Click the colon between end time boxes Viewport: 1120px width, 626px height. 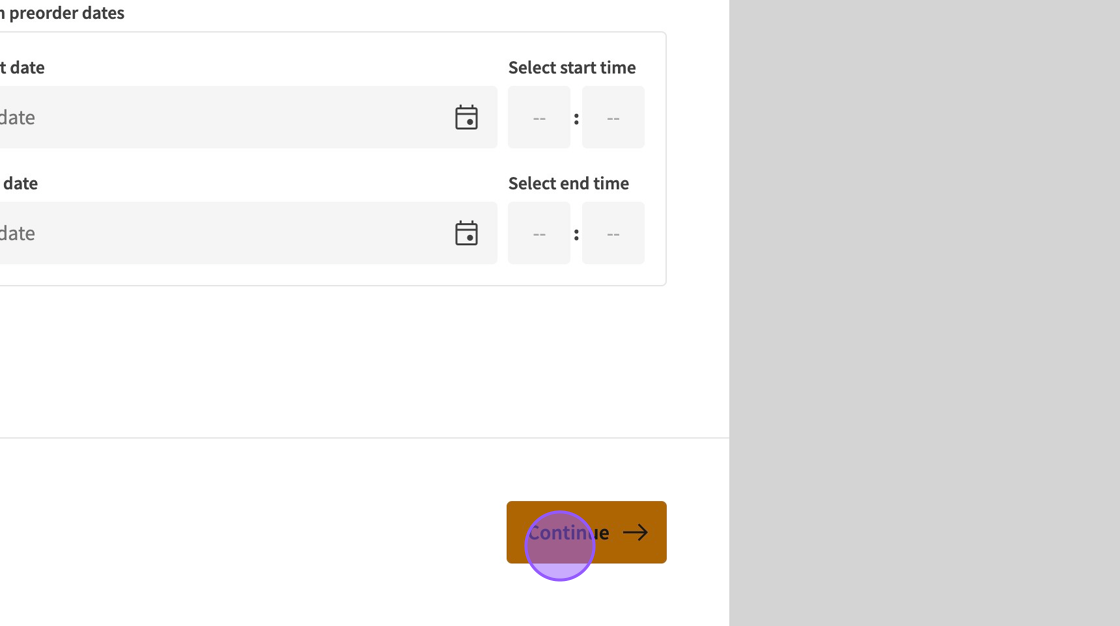tap(576, 235)
